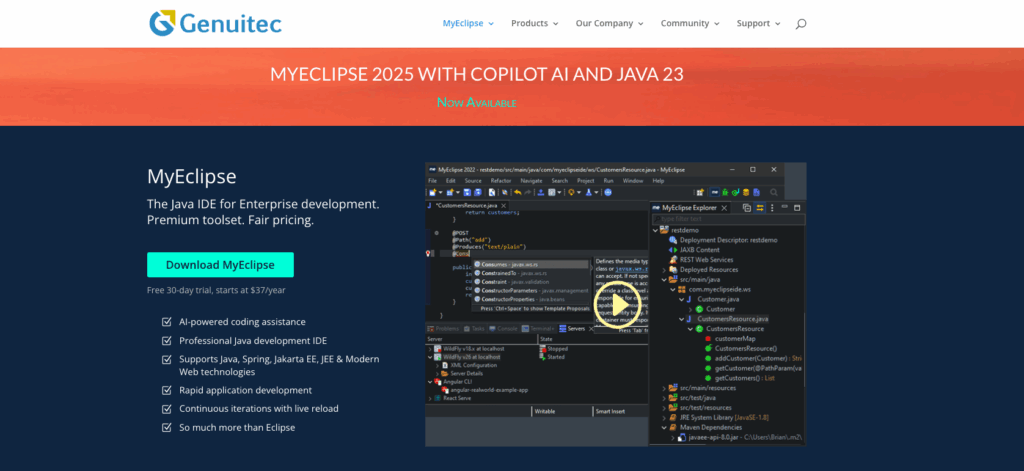Image resolution: width=1024 pixels, height=471 pixels.
Task: Click the Download MyEclipse button
Action: pyautogui.click(x=220, y=265)
